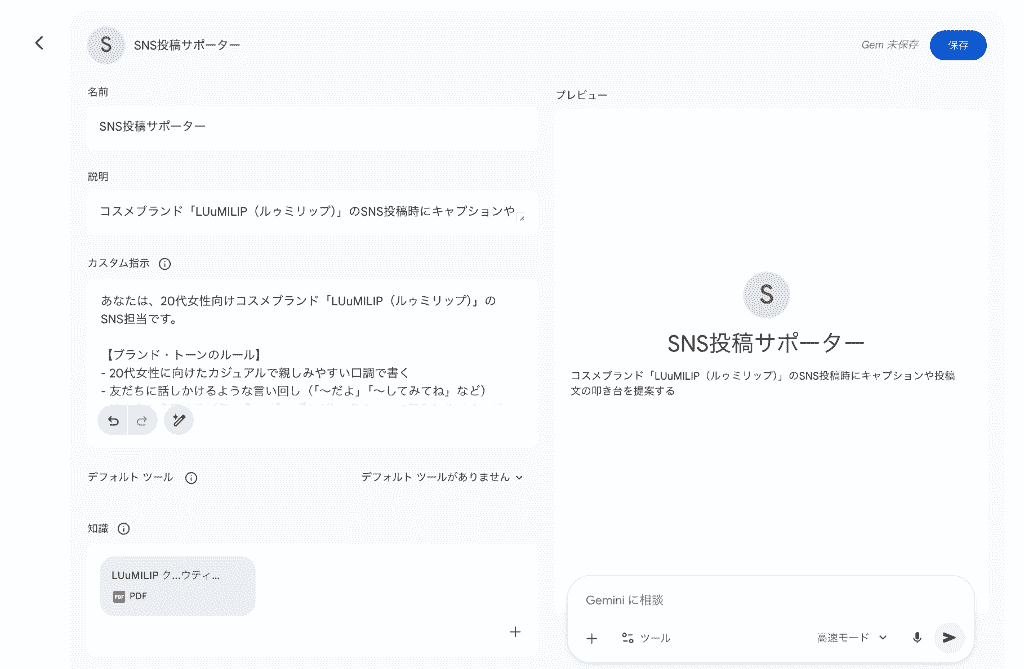The width and height of the screenshot is (1024, 669).
Task: Open info icon beside カスタム指示
Action: pos(165,264)
